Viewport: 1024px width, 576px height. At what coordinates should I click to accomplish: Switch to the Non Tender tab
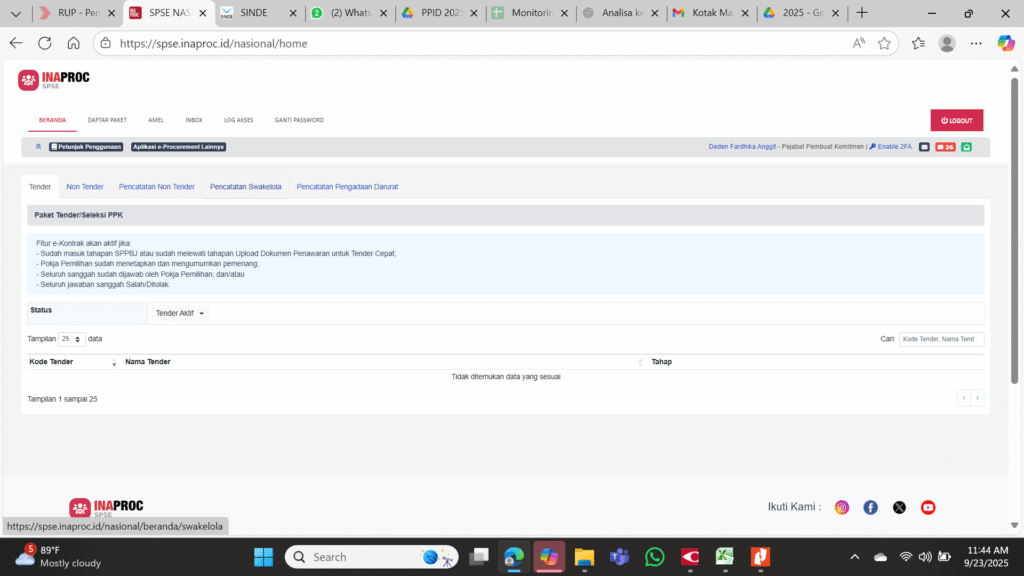(x=85, y=187)
